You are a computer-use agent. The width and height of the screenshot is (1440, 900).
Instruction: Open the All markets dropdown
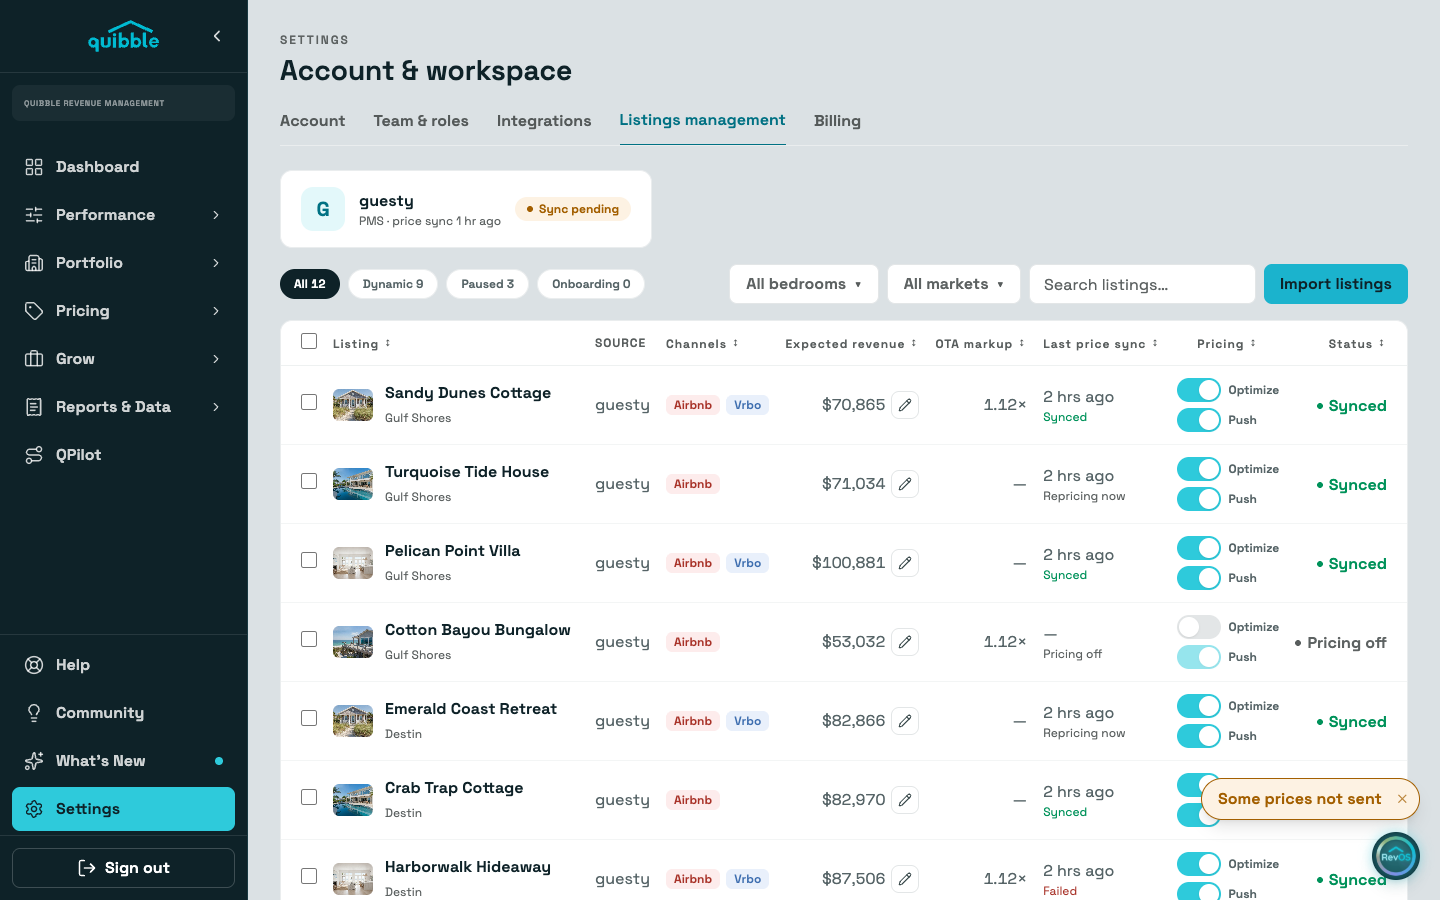point(954,284)
